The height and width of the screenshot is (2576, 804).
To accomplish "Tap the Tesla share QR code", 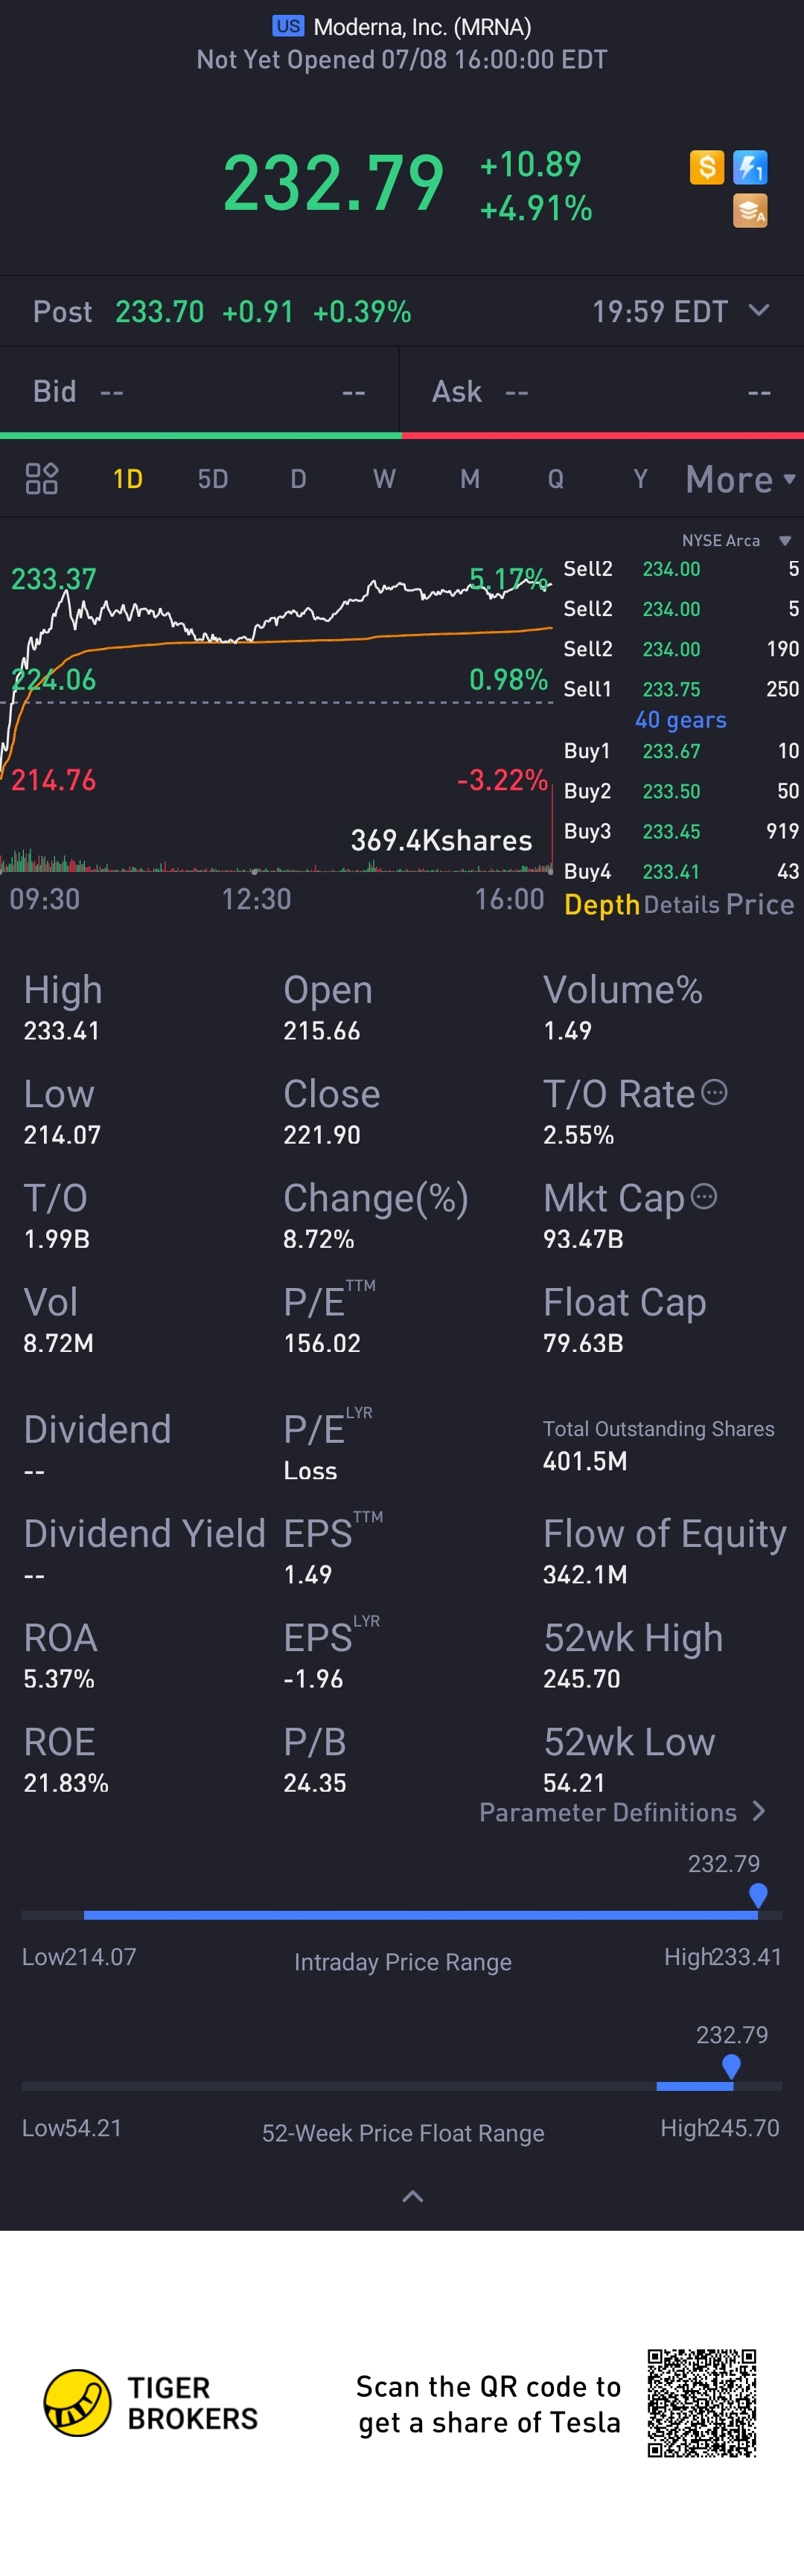I will pyautogui.click(x=701, y=2403).
